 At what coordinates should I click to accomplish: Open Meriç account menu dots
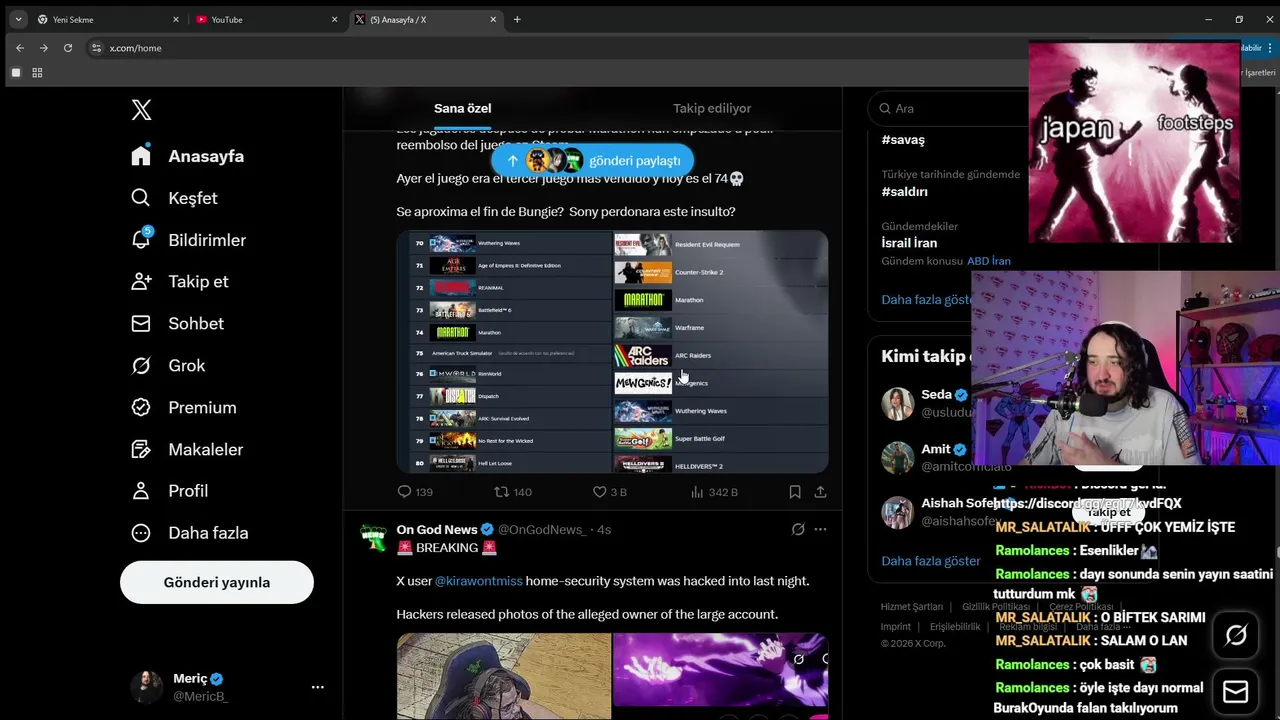pos(317,687)
